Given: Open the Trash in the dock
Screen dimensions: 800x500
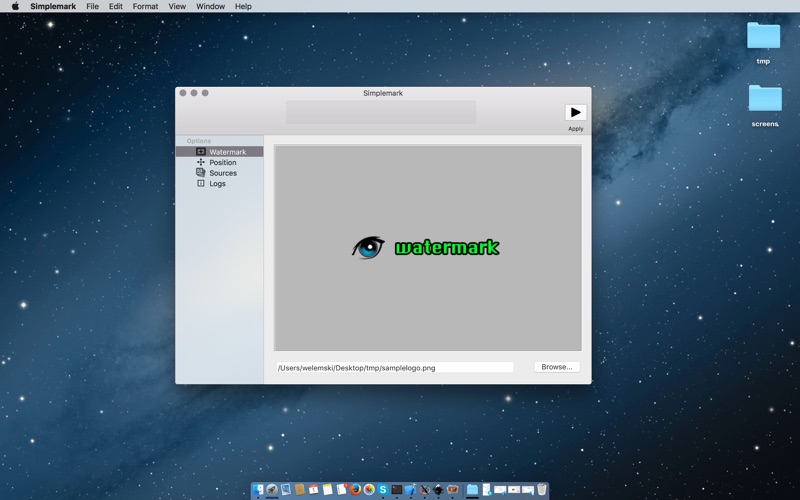Looking at the screenshot, I should point(541,490).
